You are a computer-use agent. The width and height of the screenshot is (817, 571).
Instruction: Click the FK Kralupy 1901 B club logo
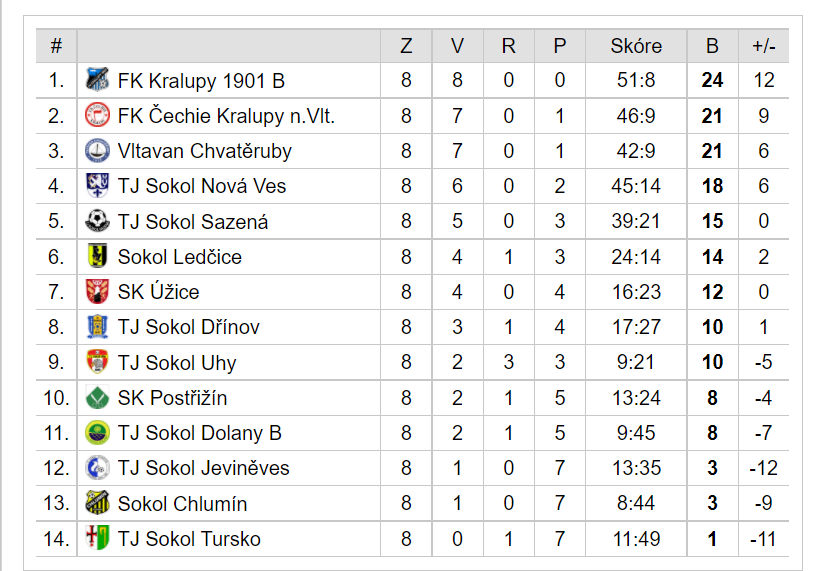[x=97, y=80]
